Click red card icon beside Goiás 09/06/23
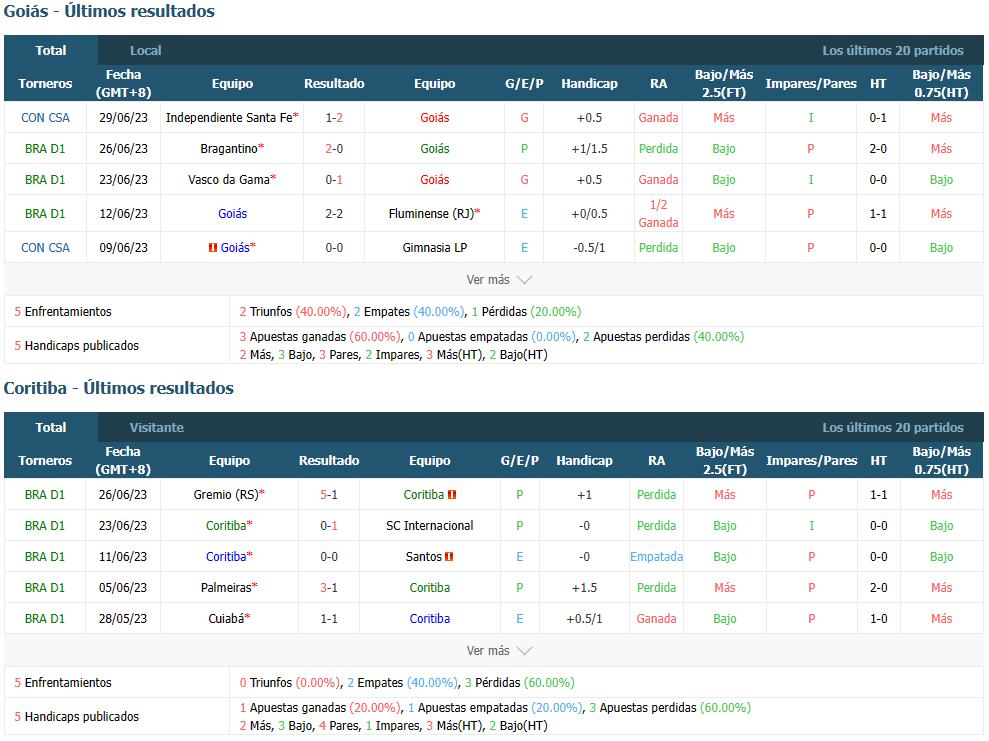Viewport: 989px width, 741px height. 213,248
